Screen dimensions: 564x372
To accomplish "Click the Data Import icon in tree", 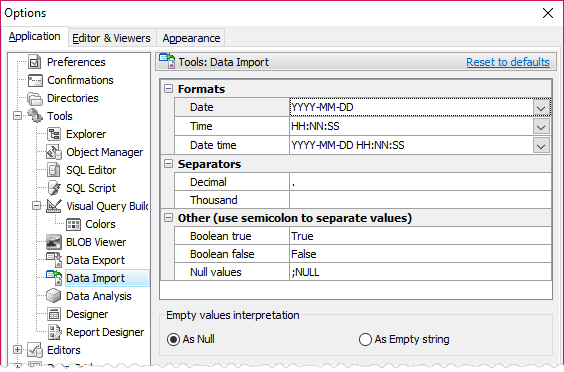I will [x=54, y=278].
